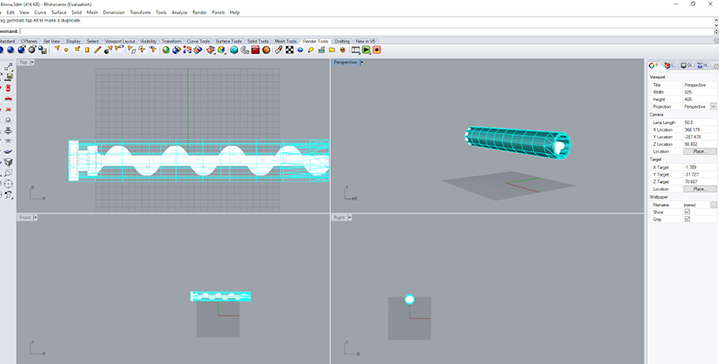Switch to the Select toolbar tab
Image resolution: width=719 pixels, height=364 pixels.
[x=93, y=41]
